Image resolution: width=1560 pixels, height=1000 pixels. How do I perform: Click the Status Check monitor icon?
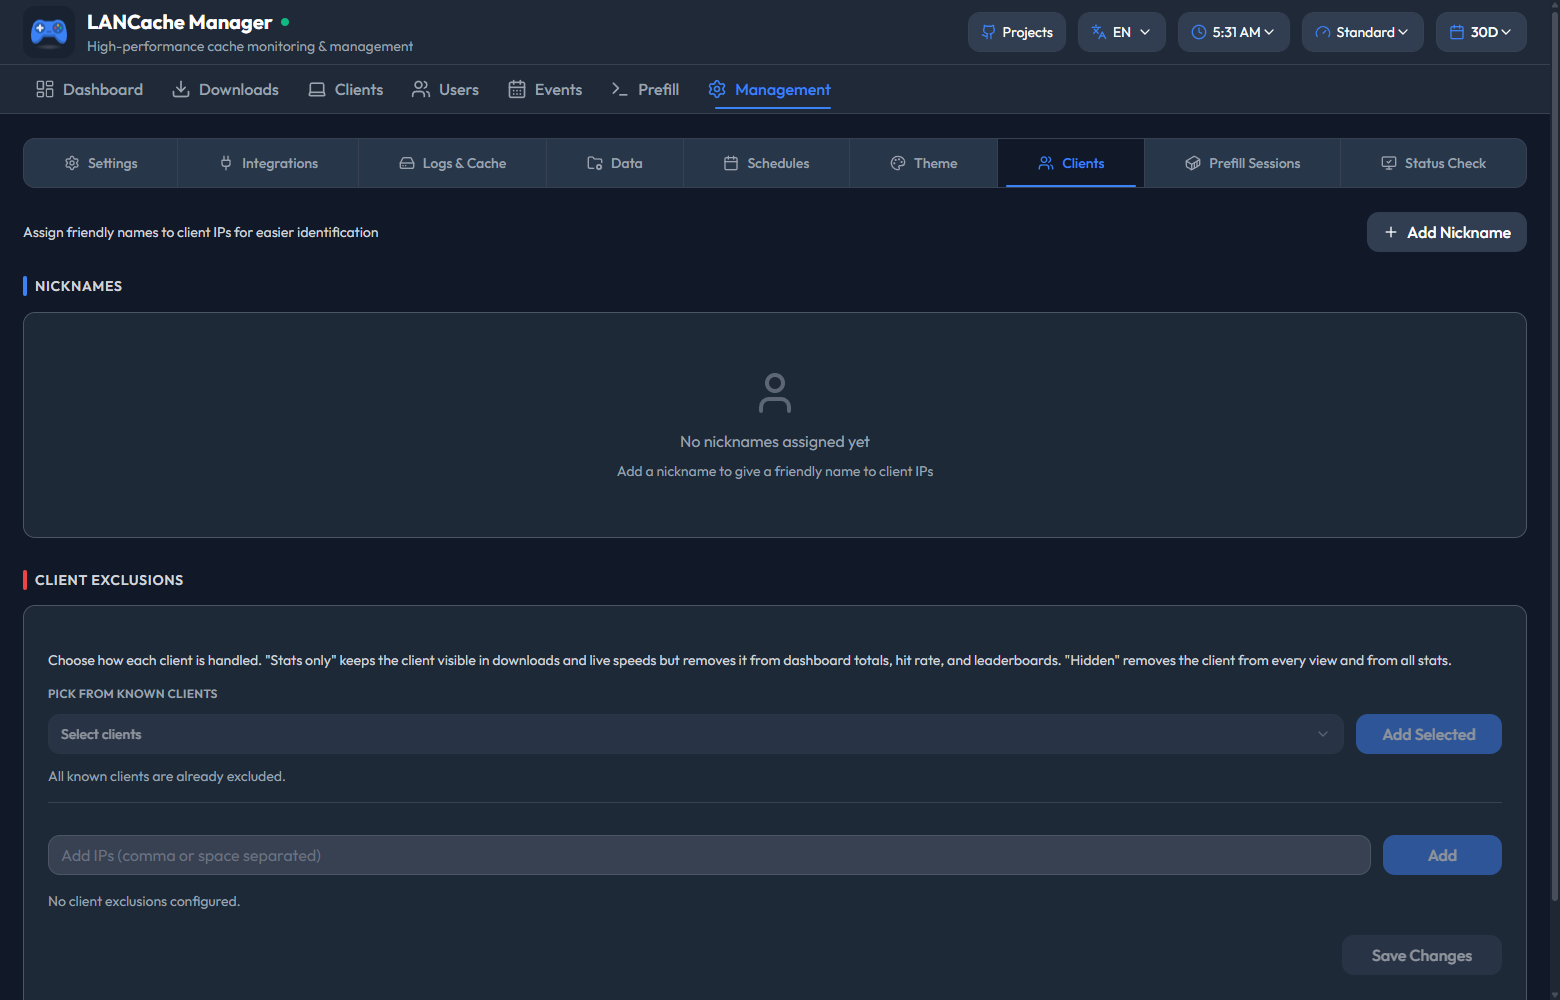[1389, 163]
